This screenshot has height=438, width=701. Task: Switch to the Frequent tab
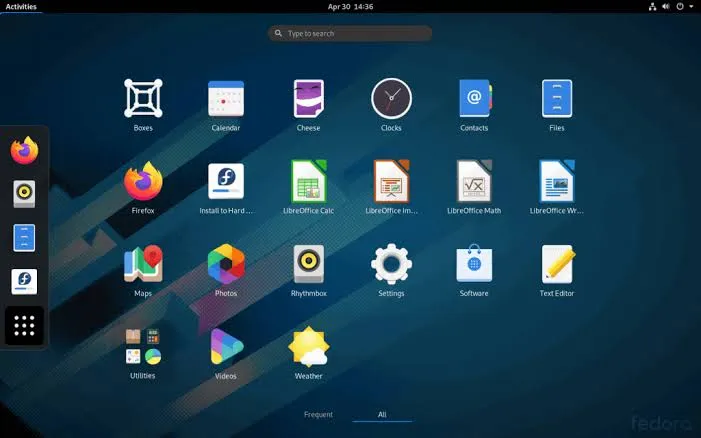tap(318, 414)
